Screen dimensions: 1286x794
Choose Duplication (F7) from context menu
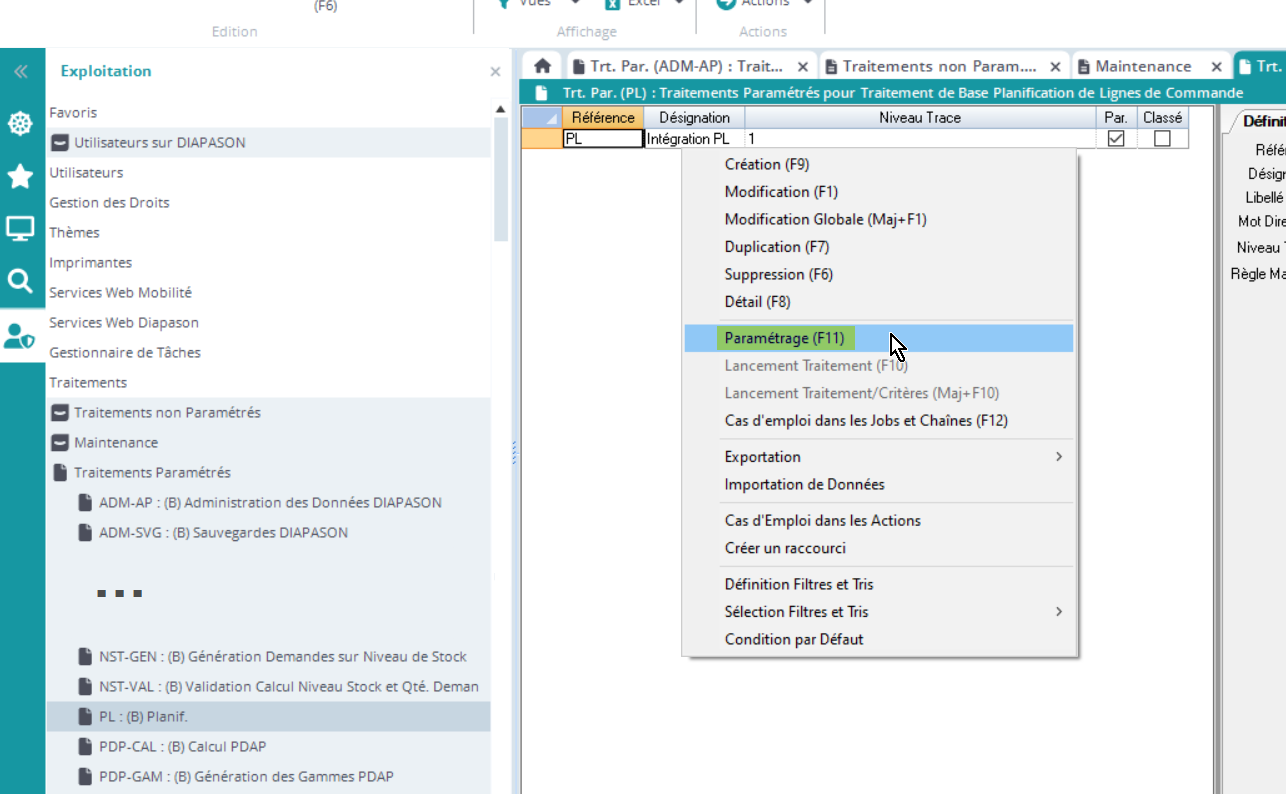point(776,247)
